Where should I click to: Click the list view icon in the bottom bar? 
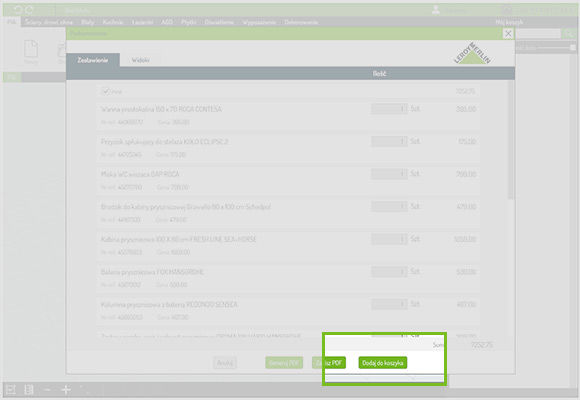click(x=29, y=390)
